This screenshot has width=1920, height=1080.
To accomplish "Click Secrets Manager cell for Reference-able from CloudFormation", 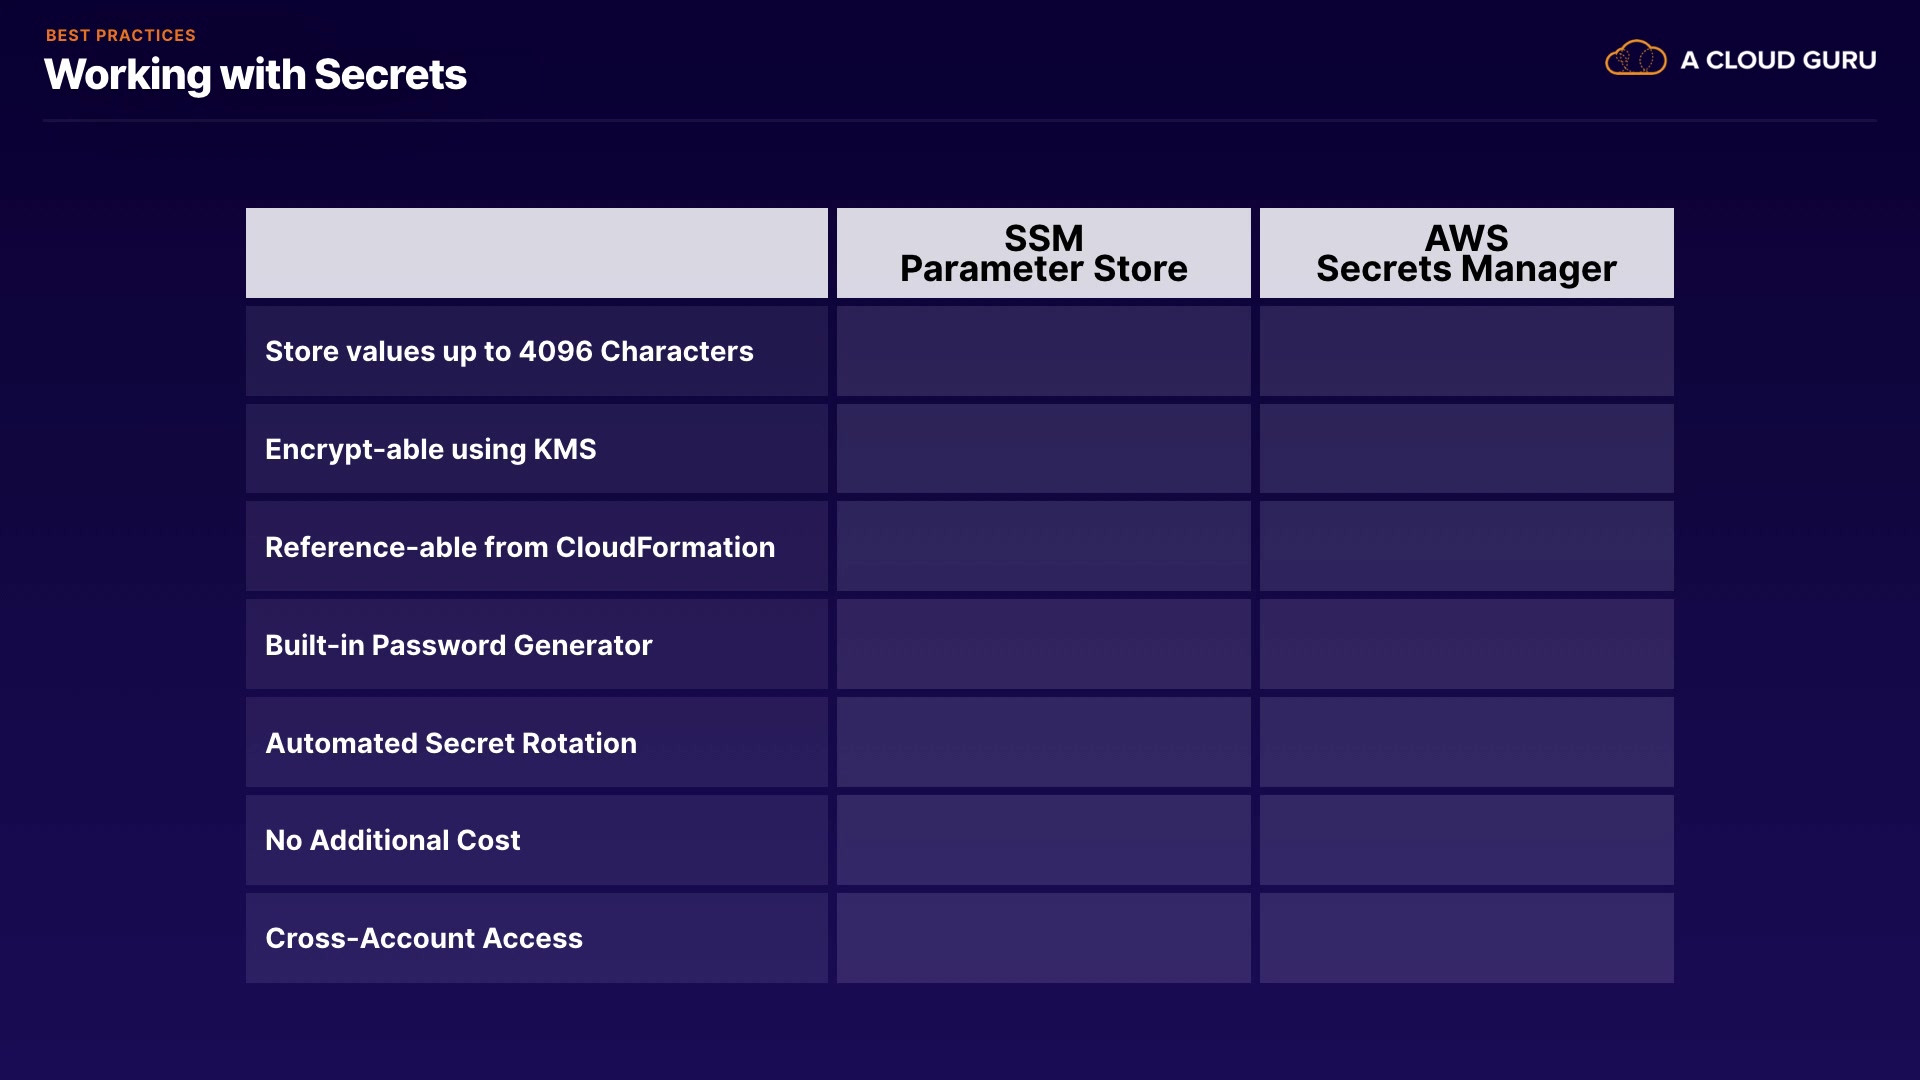I will coord(1466,547).
